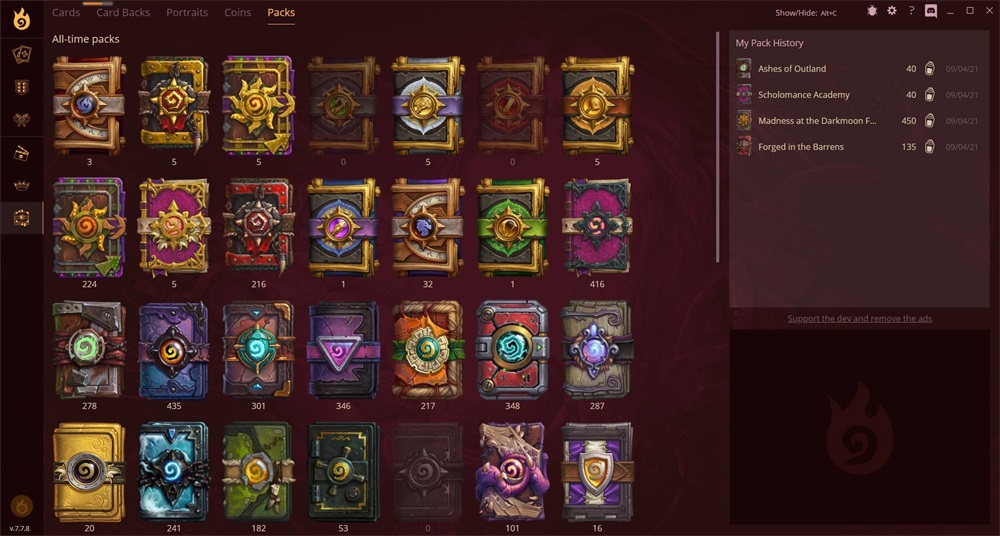Select the golden pack showing 20
Viewport: 1000px width, 536px height.
[89, 471]
